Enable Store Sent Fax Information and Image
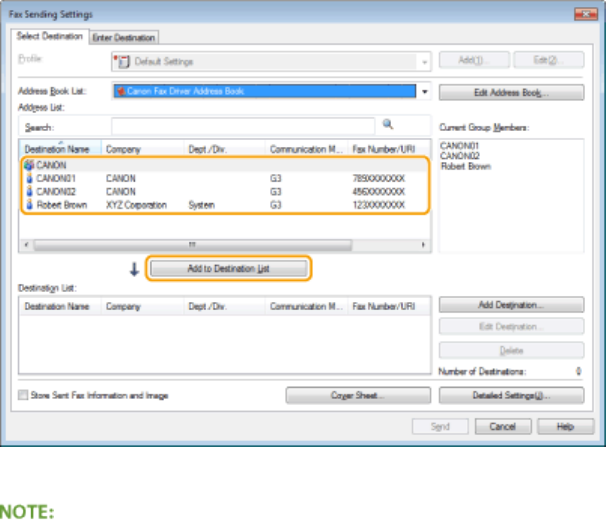Viewport: 606px width, 524px height. pyautogui.click(x=23, y=395)
